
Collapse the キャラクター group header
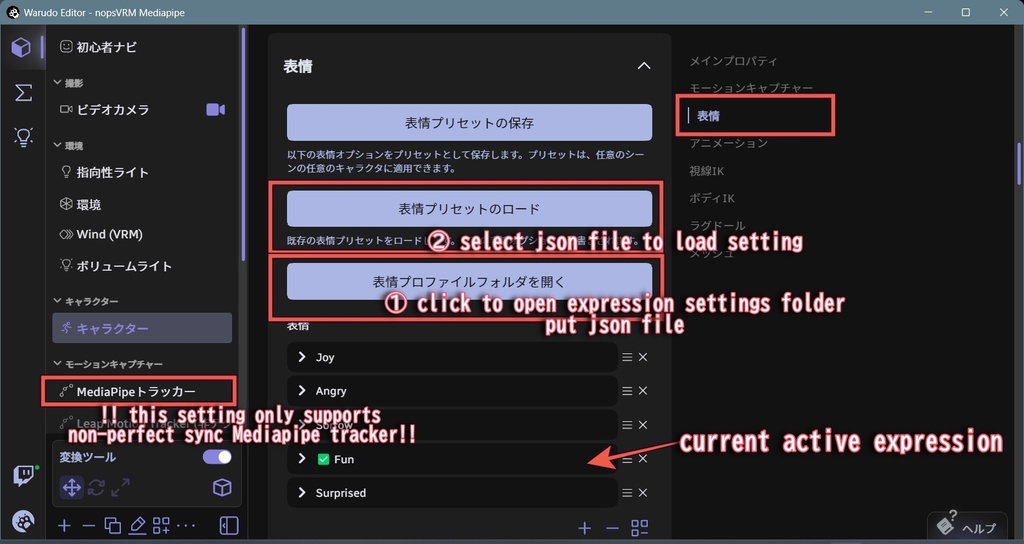click(86, 301)
